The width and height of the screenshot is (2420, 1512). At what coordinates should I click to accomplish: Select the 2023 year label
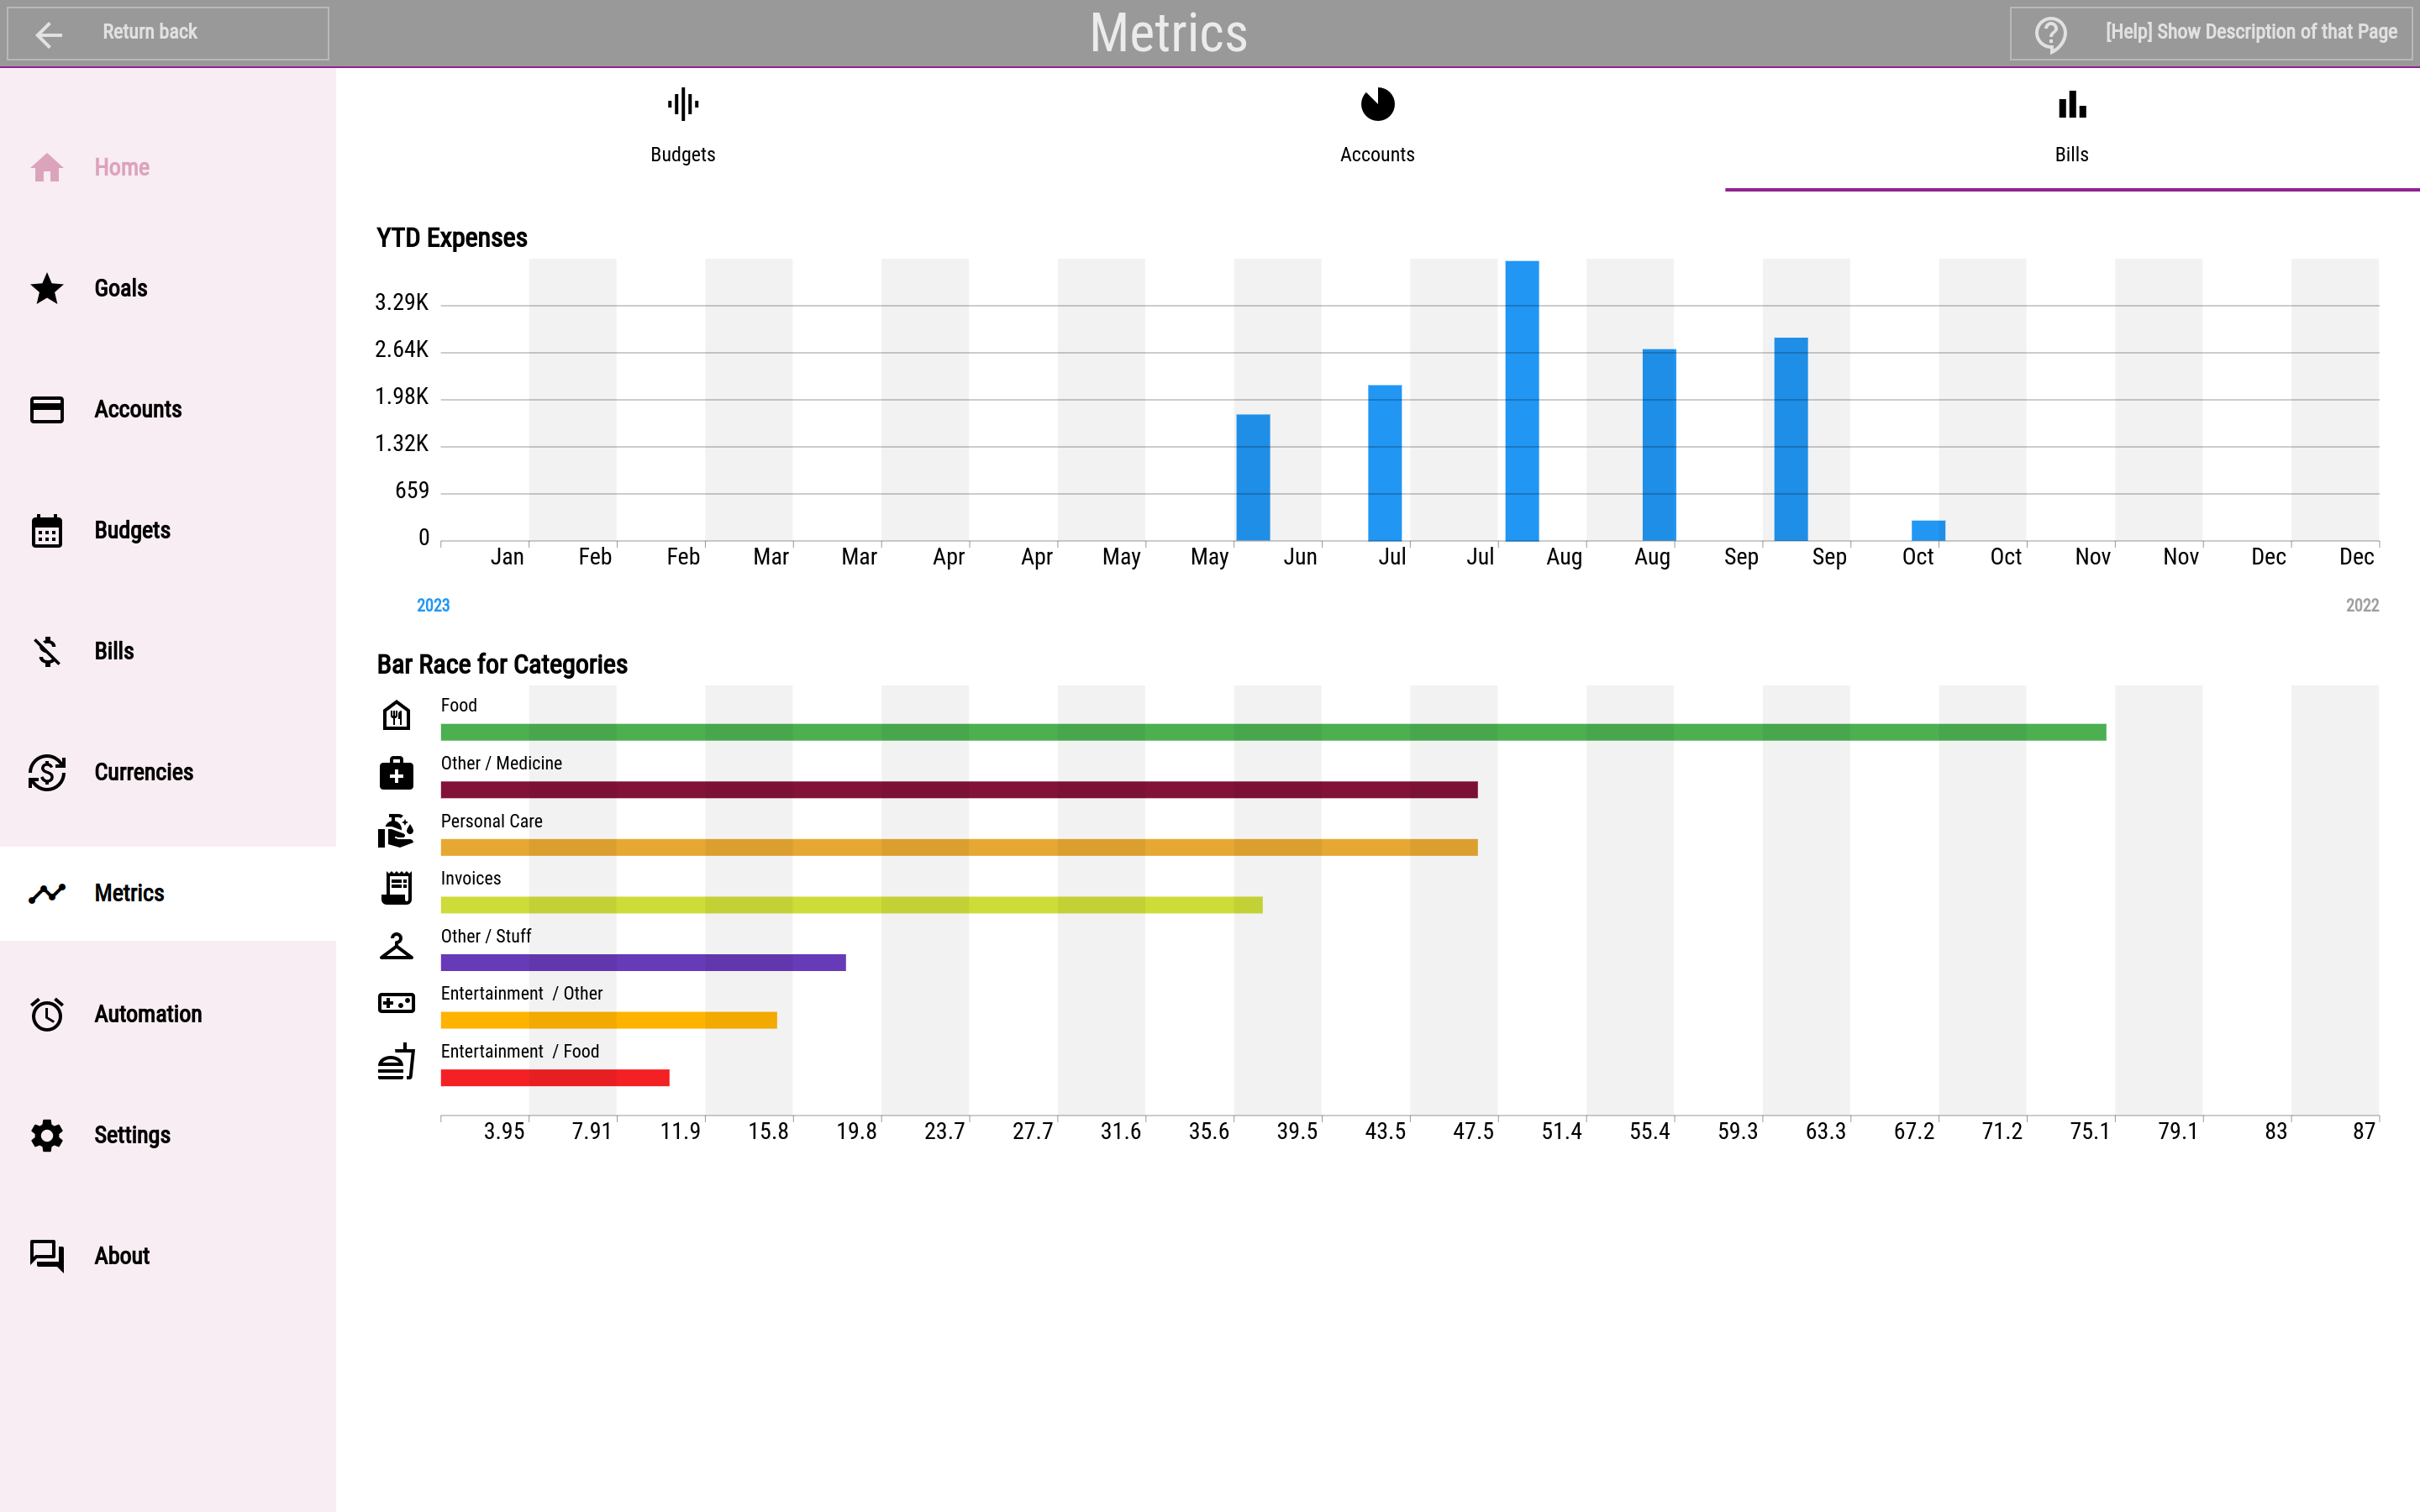tap(433, 606)
